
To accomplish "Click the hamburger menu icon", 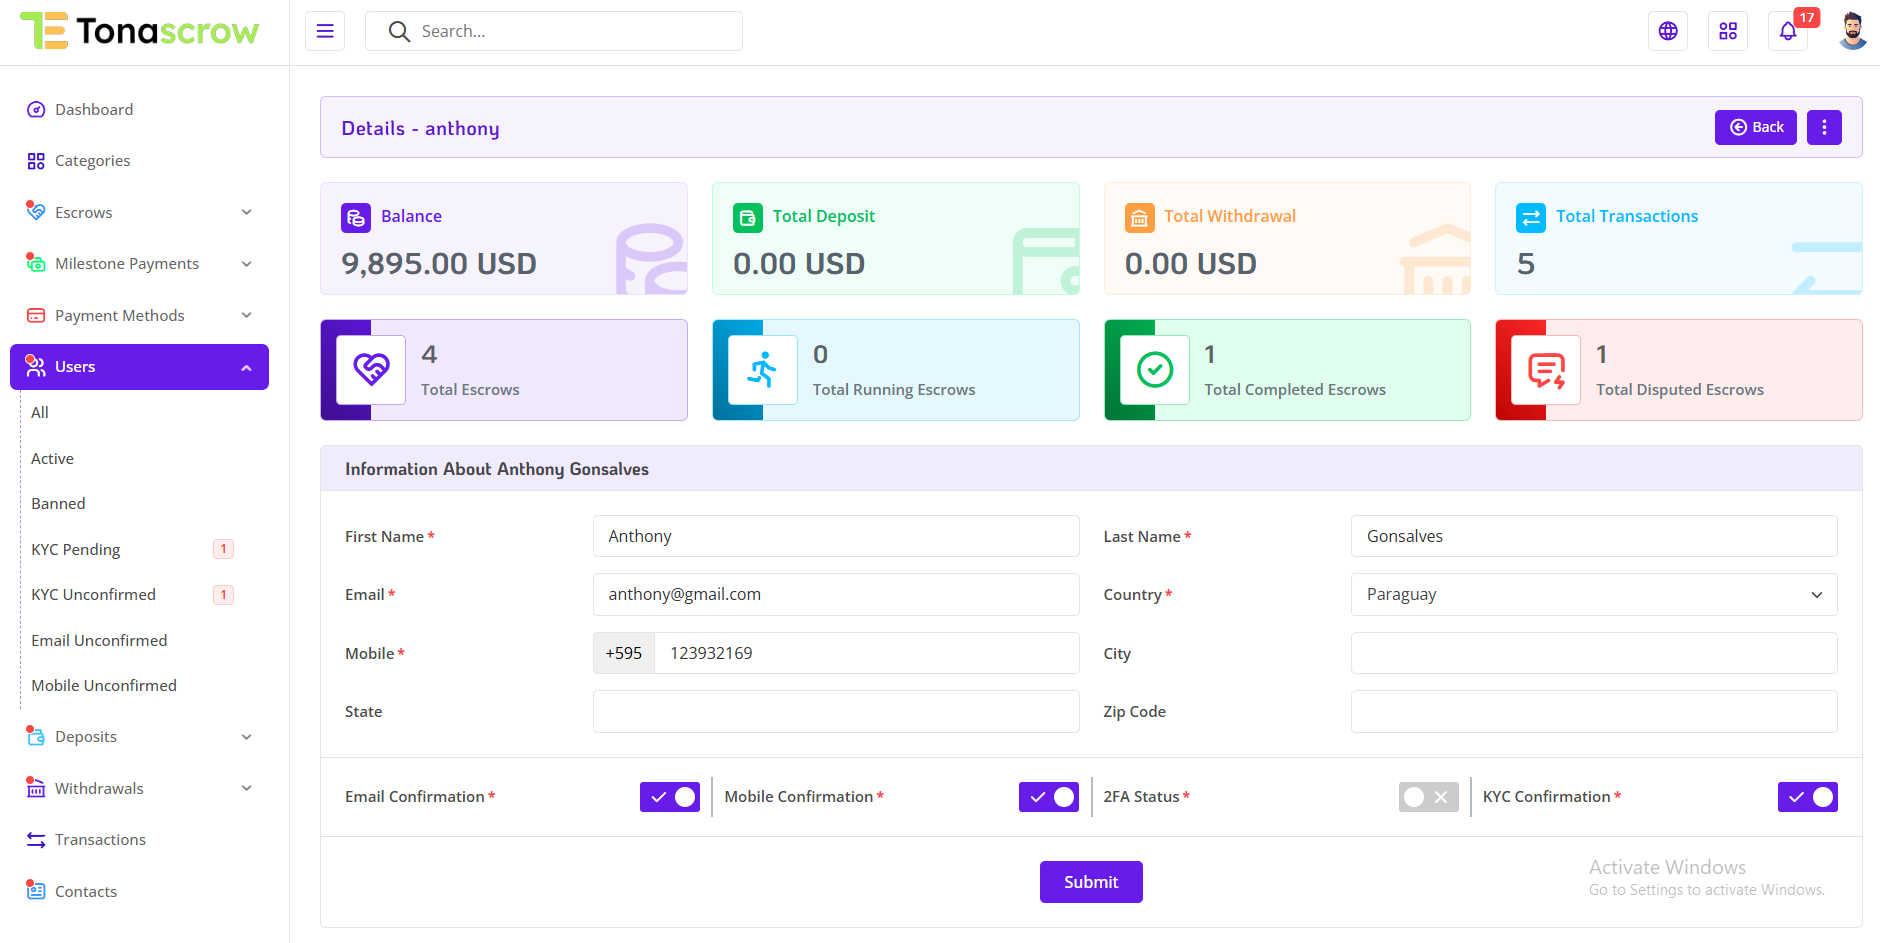I will 325,31.
